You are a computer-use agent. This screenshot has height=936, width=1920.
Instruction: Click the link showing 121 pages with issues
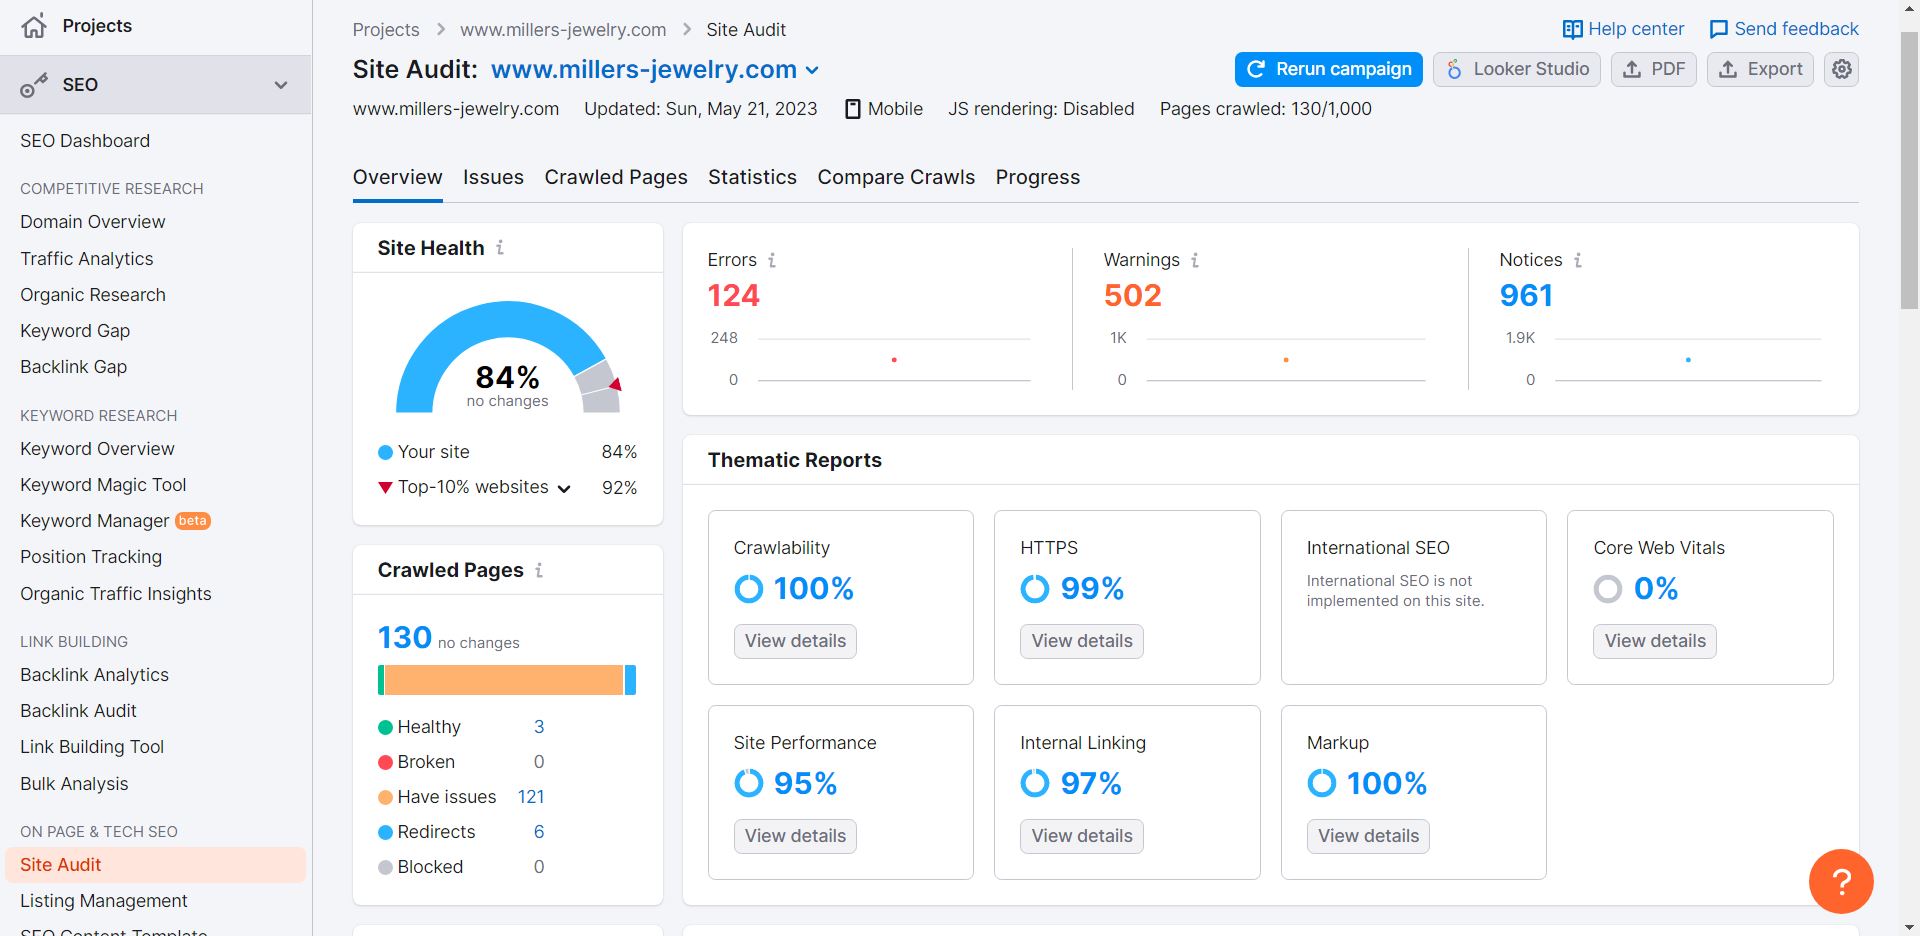531,797
